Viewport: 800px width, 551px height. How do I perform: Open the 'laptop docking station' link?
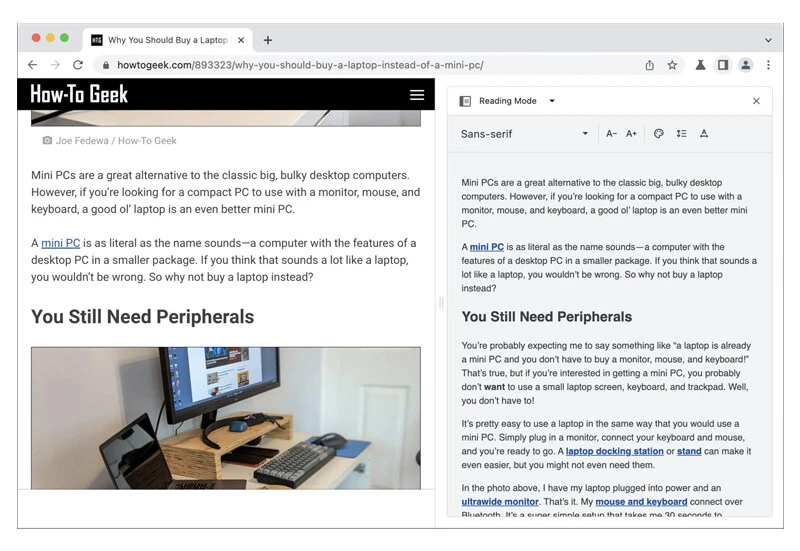pos(615,451)
